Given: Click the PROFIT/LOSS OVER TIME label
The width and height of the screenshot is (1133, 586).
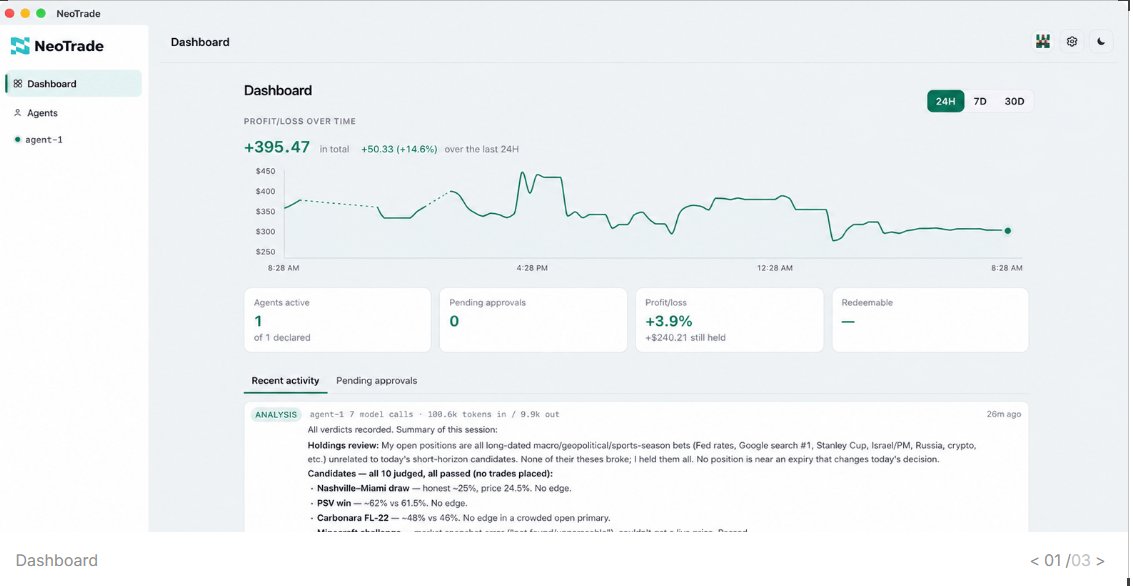Looking at the screenshot, I should click(x=300, y=121).
